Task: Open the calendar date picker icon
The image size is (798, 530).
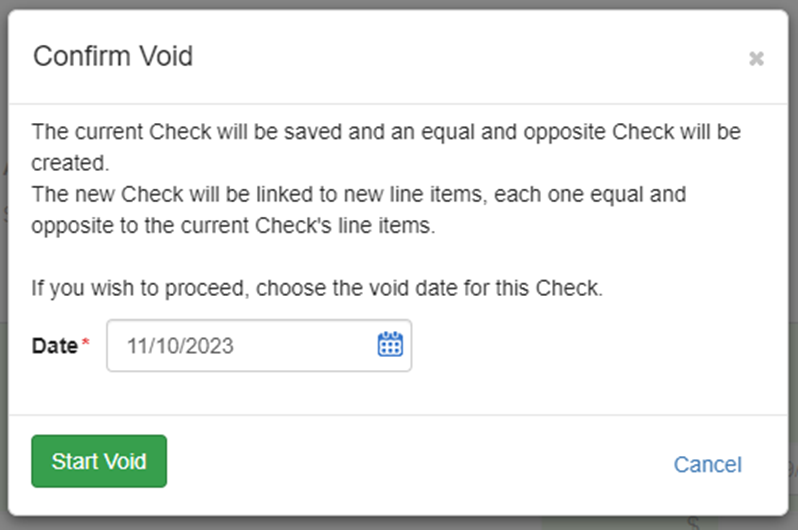Action: pos(390,344)
